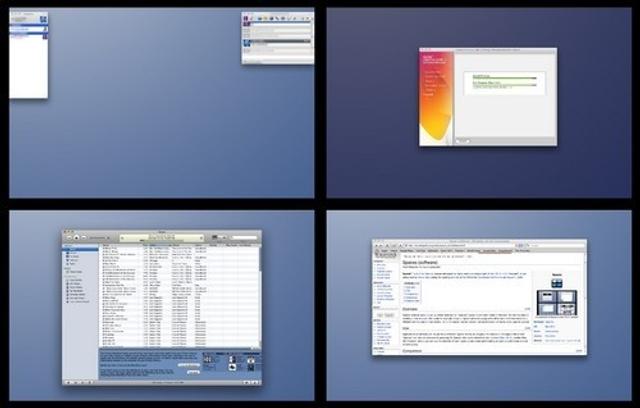Select the highlighted buddy in the buddy list
The height and width of the screenshot is (408, 640).
tap(27, 31)
